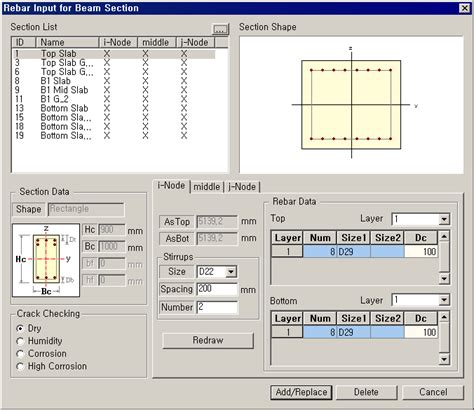474x410 pixels.
Task: Click the Top rebar Size1 D29 cell
Action: (353, 252)
